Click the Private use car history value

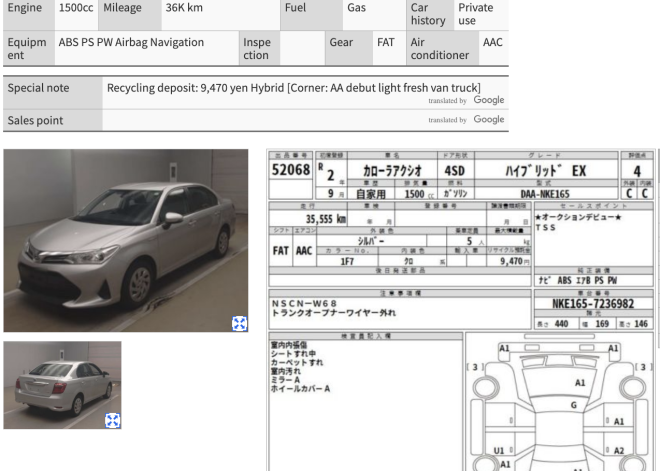pos(475,13)
